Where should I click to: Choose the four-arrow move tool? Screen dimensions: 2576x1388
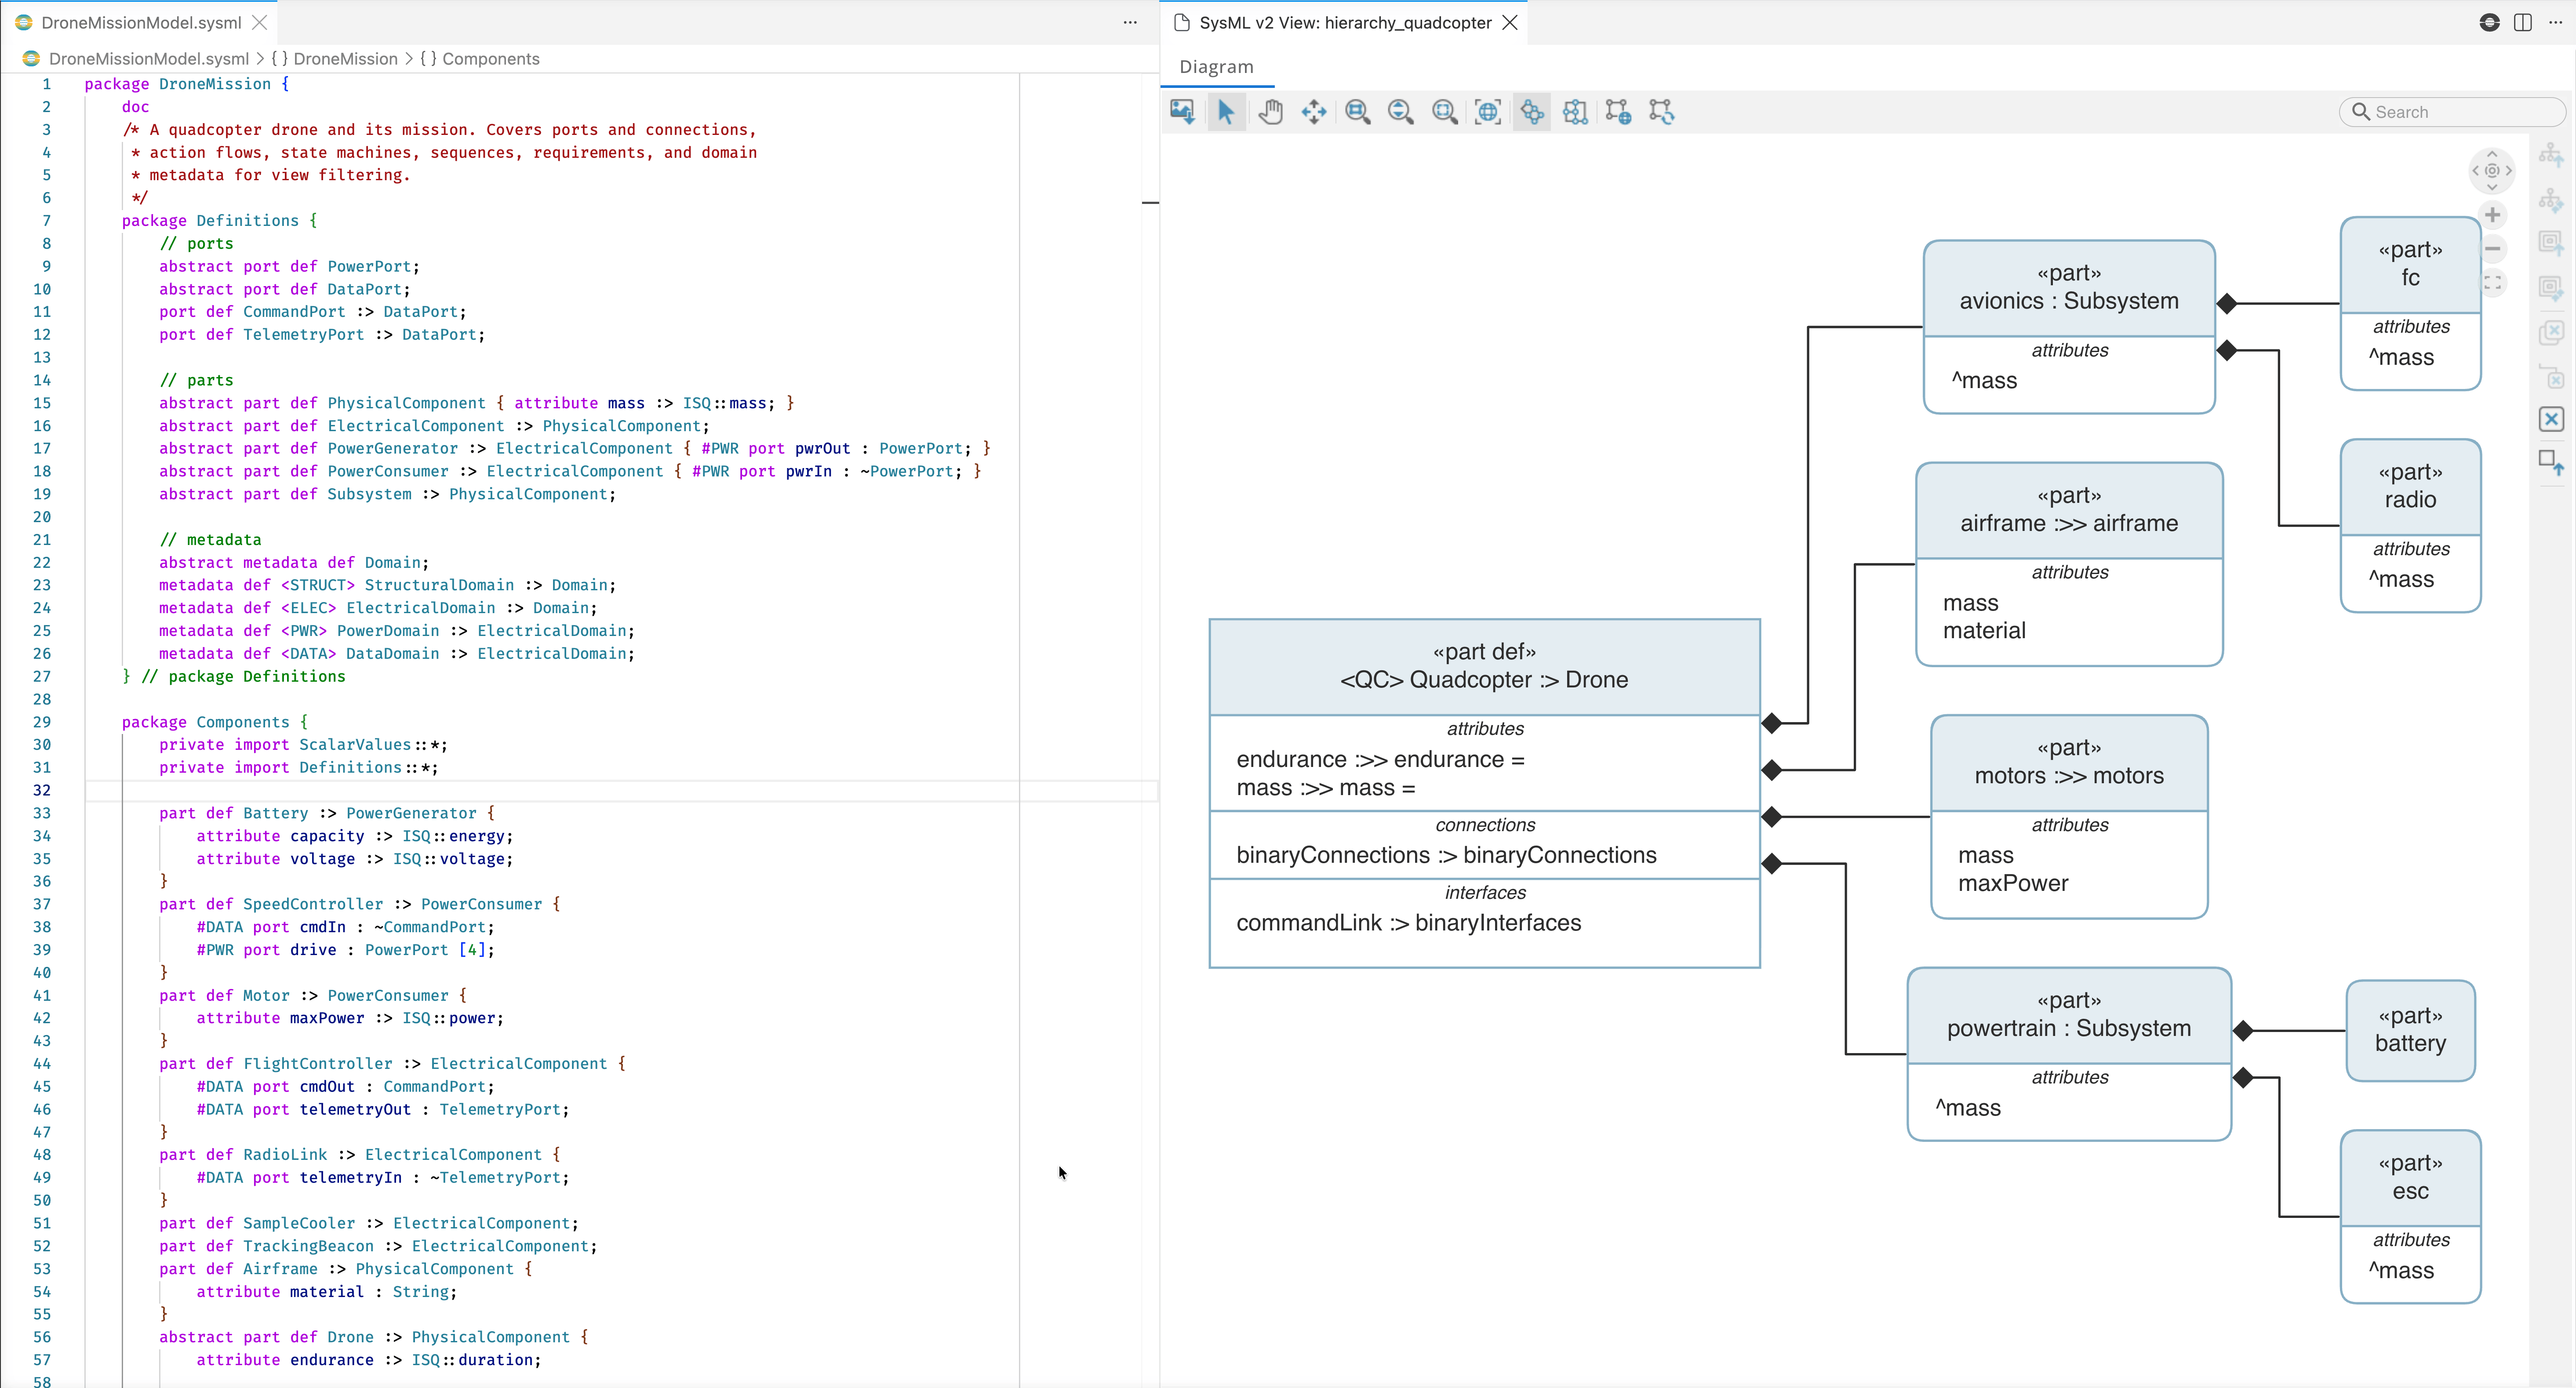click(x=1314, y=112)
